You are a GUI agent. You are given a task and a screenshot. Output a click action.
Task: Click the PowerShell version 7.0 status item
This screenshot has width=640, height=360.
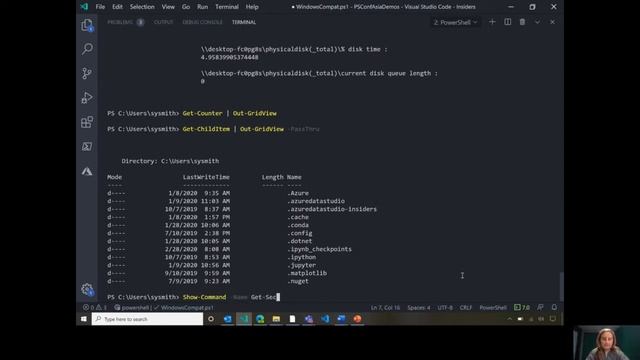(522, 307)
